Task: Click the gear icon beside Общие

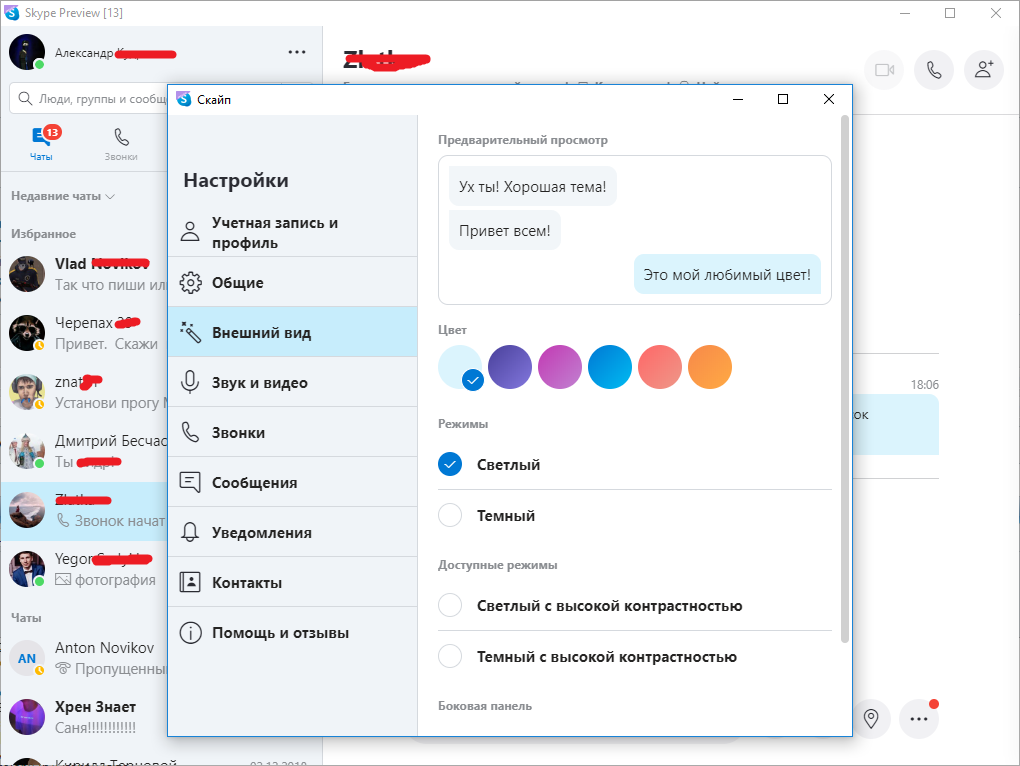Action: [x=191, y=283]
